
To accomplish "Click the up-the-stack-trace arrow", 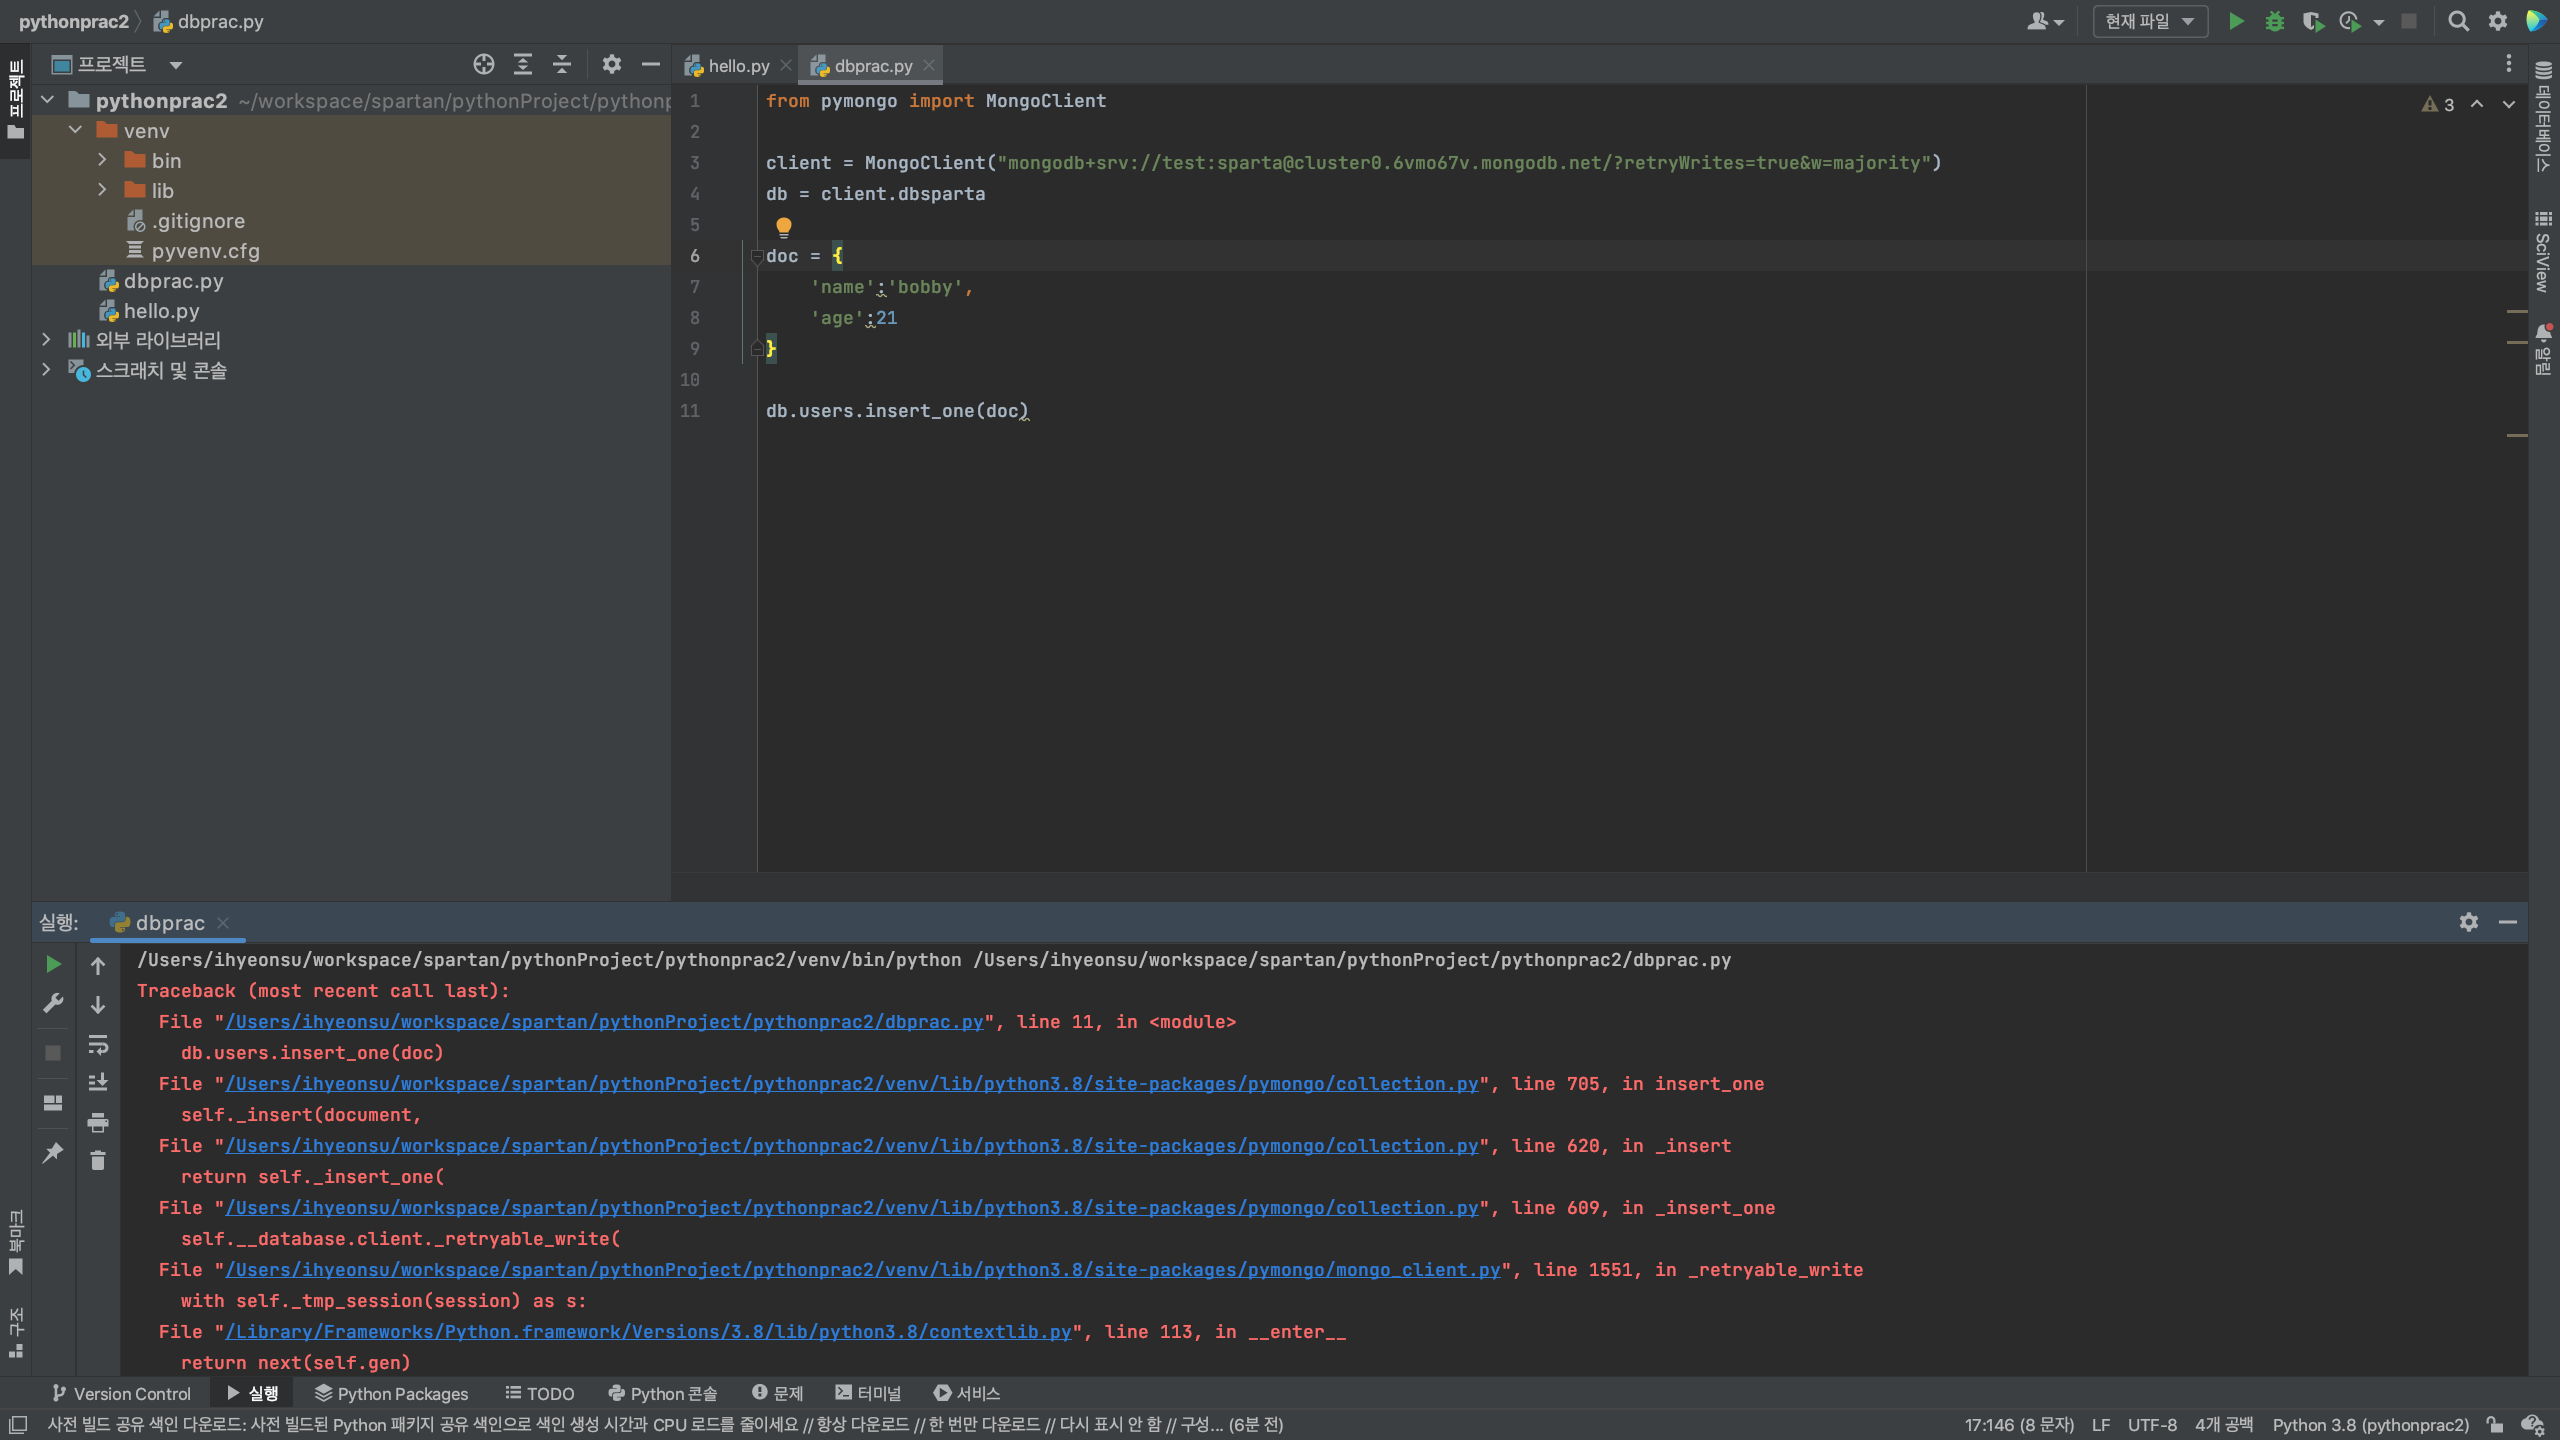I will click(98, 966).
